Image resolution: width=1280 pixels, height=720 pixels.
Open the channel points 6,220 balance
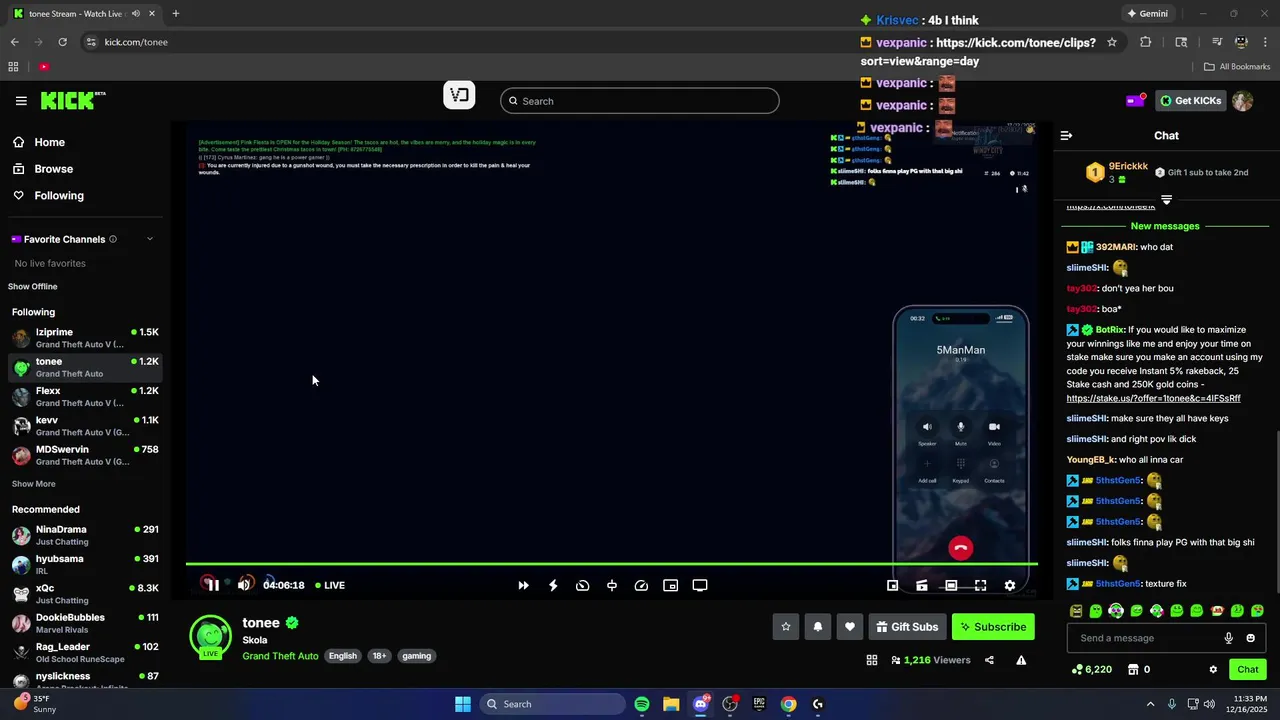(x=1091, y=669)
